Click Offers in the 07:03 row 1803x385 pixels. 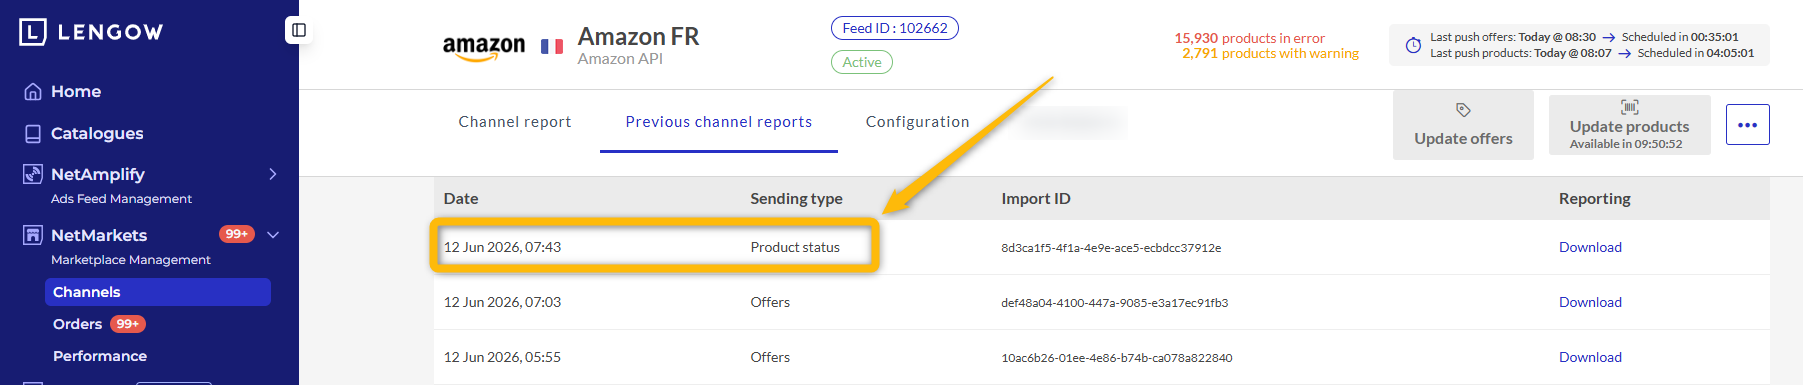tap(770, 303)
